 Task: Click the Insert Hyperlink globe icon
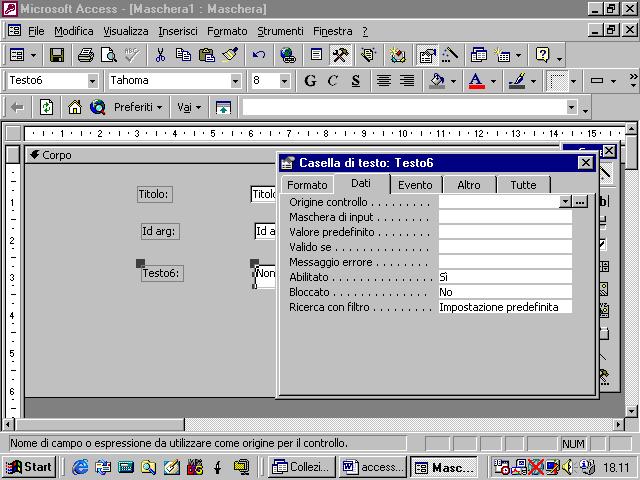pyautogui.click(x=288, y=55)
